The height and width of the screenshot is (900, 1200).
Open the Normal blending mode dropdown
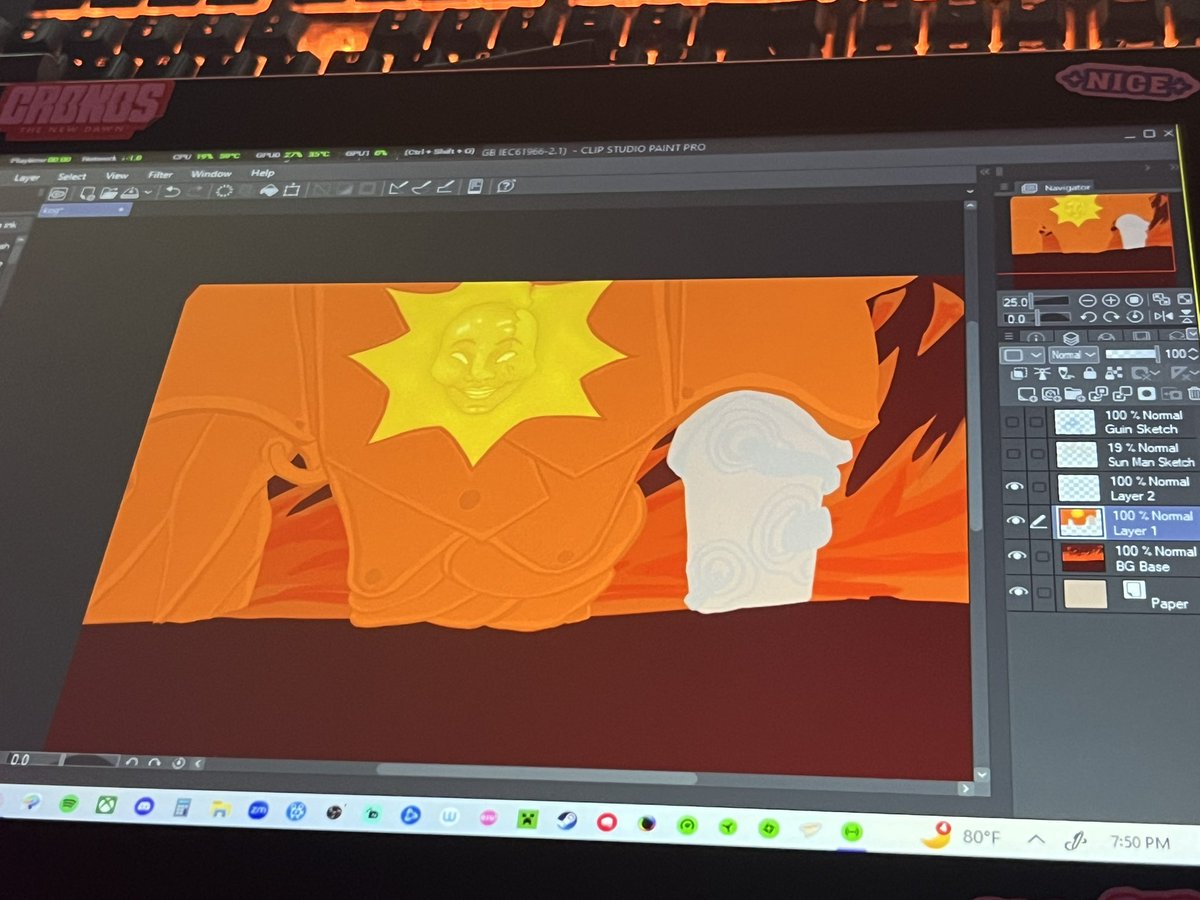1074,354
